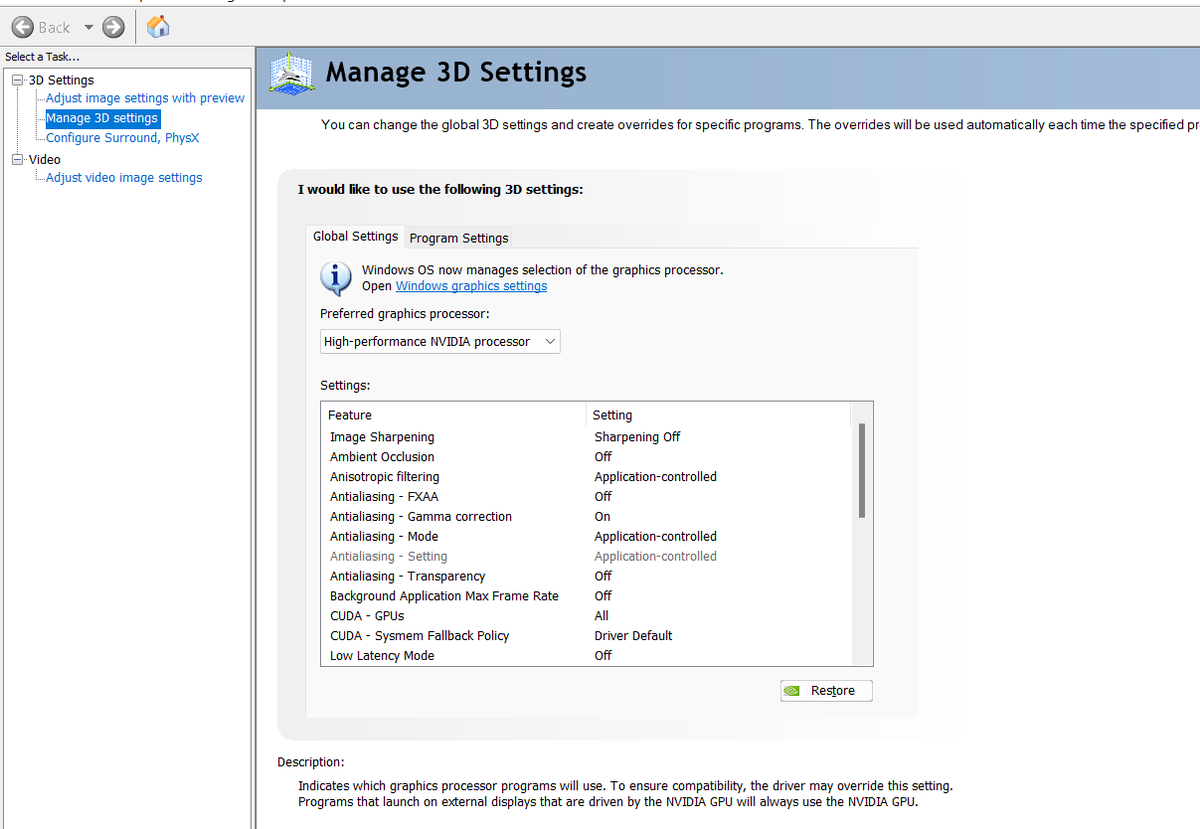Select the CUDA - GPUs row
Viewport: 1200px width, 829px height.
pos(586,617)
